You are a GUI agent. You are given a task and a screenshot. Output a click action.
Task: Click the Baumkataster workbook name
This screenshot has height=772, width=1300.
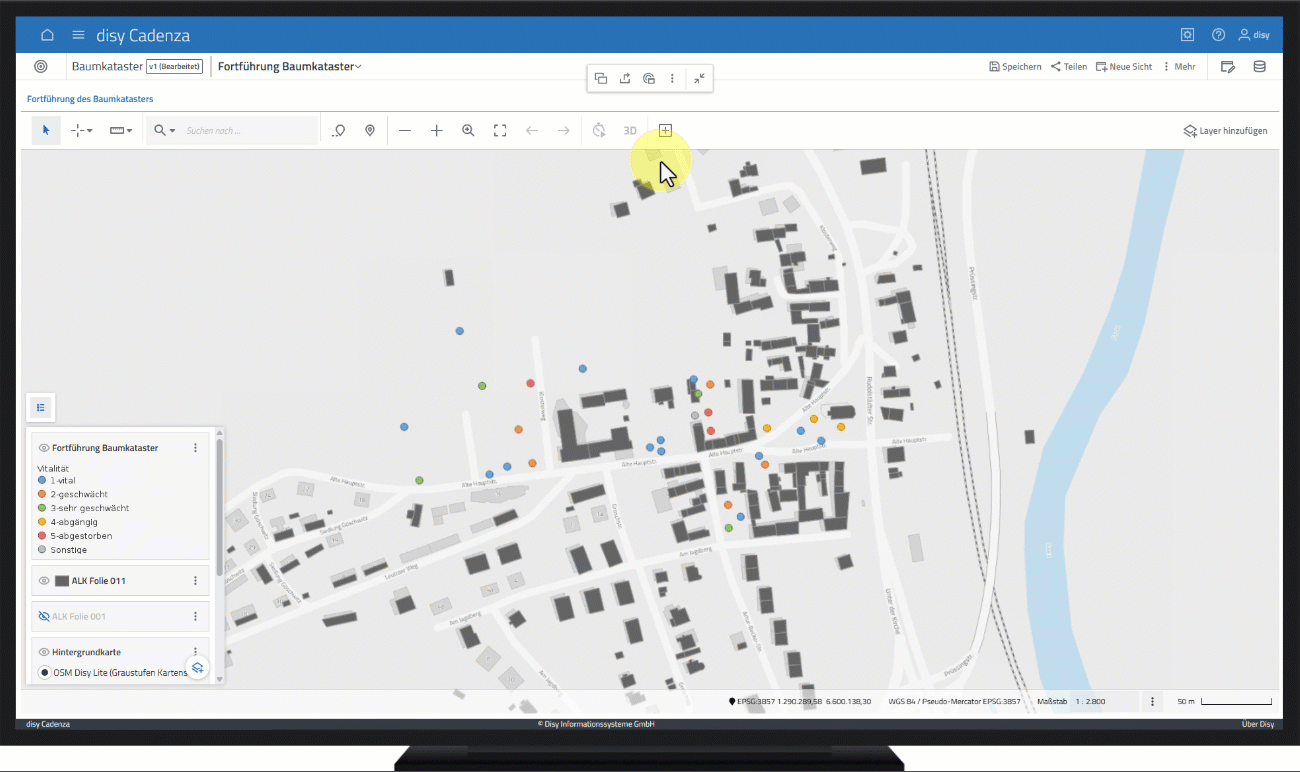(108, 67)
